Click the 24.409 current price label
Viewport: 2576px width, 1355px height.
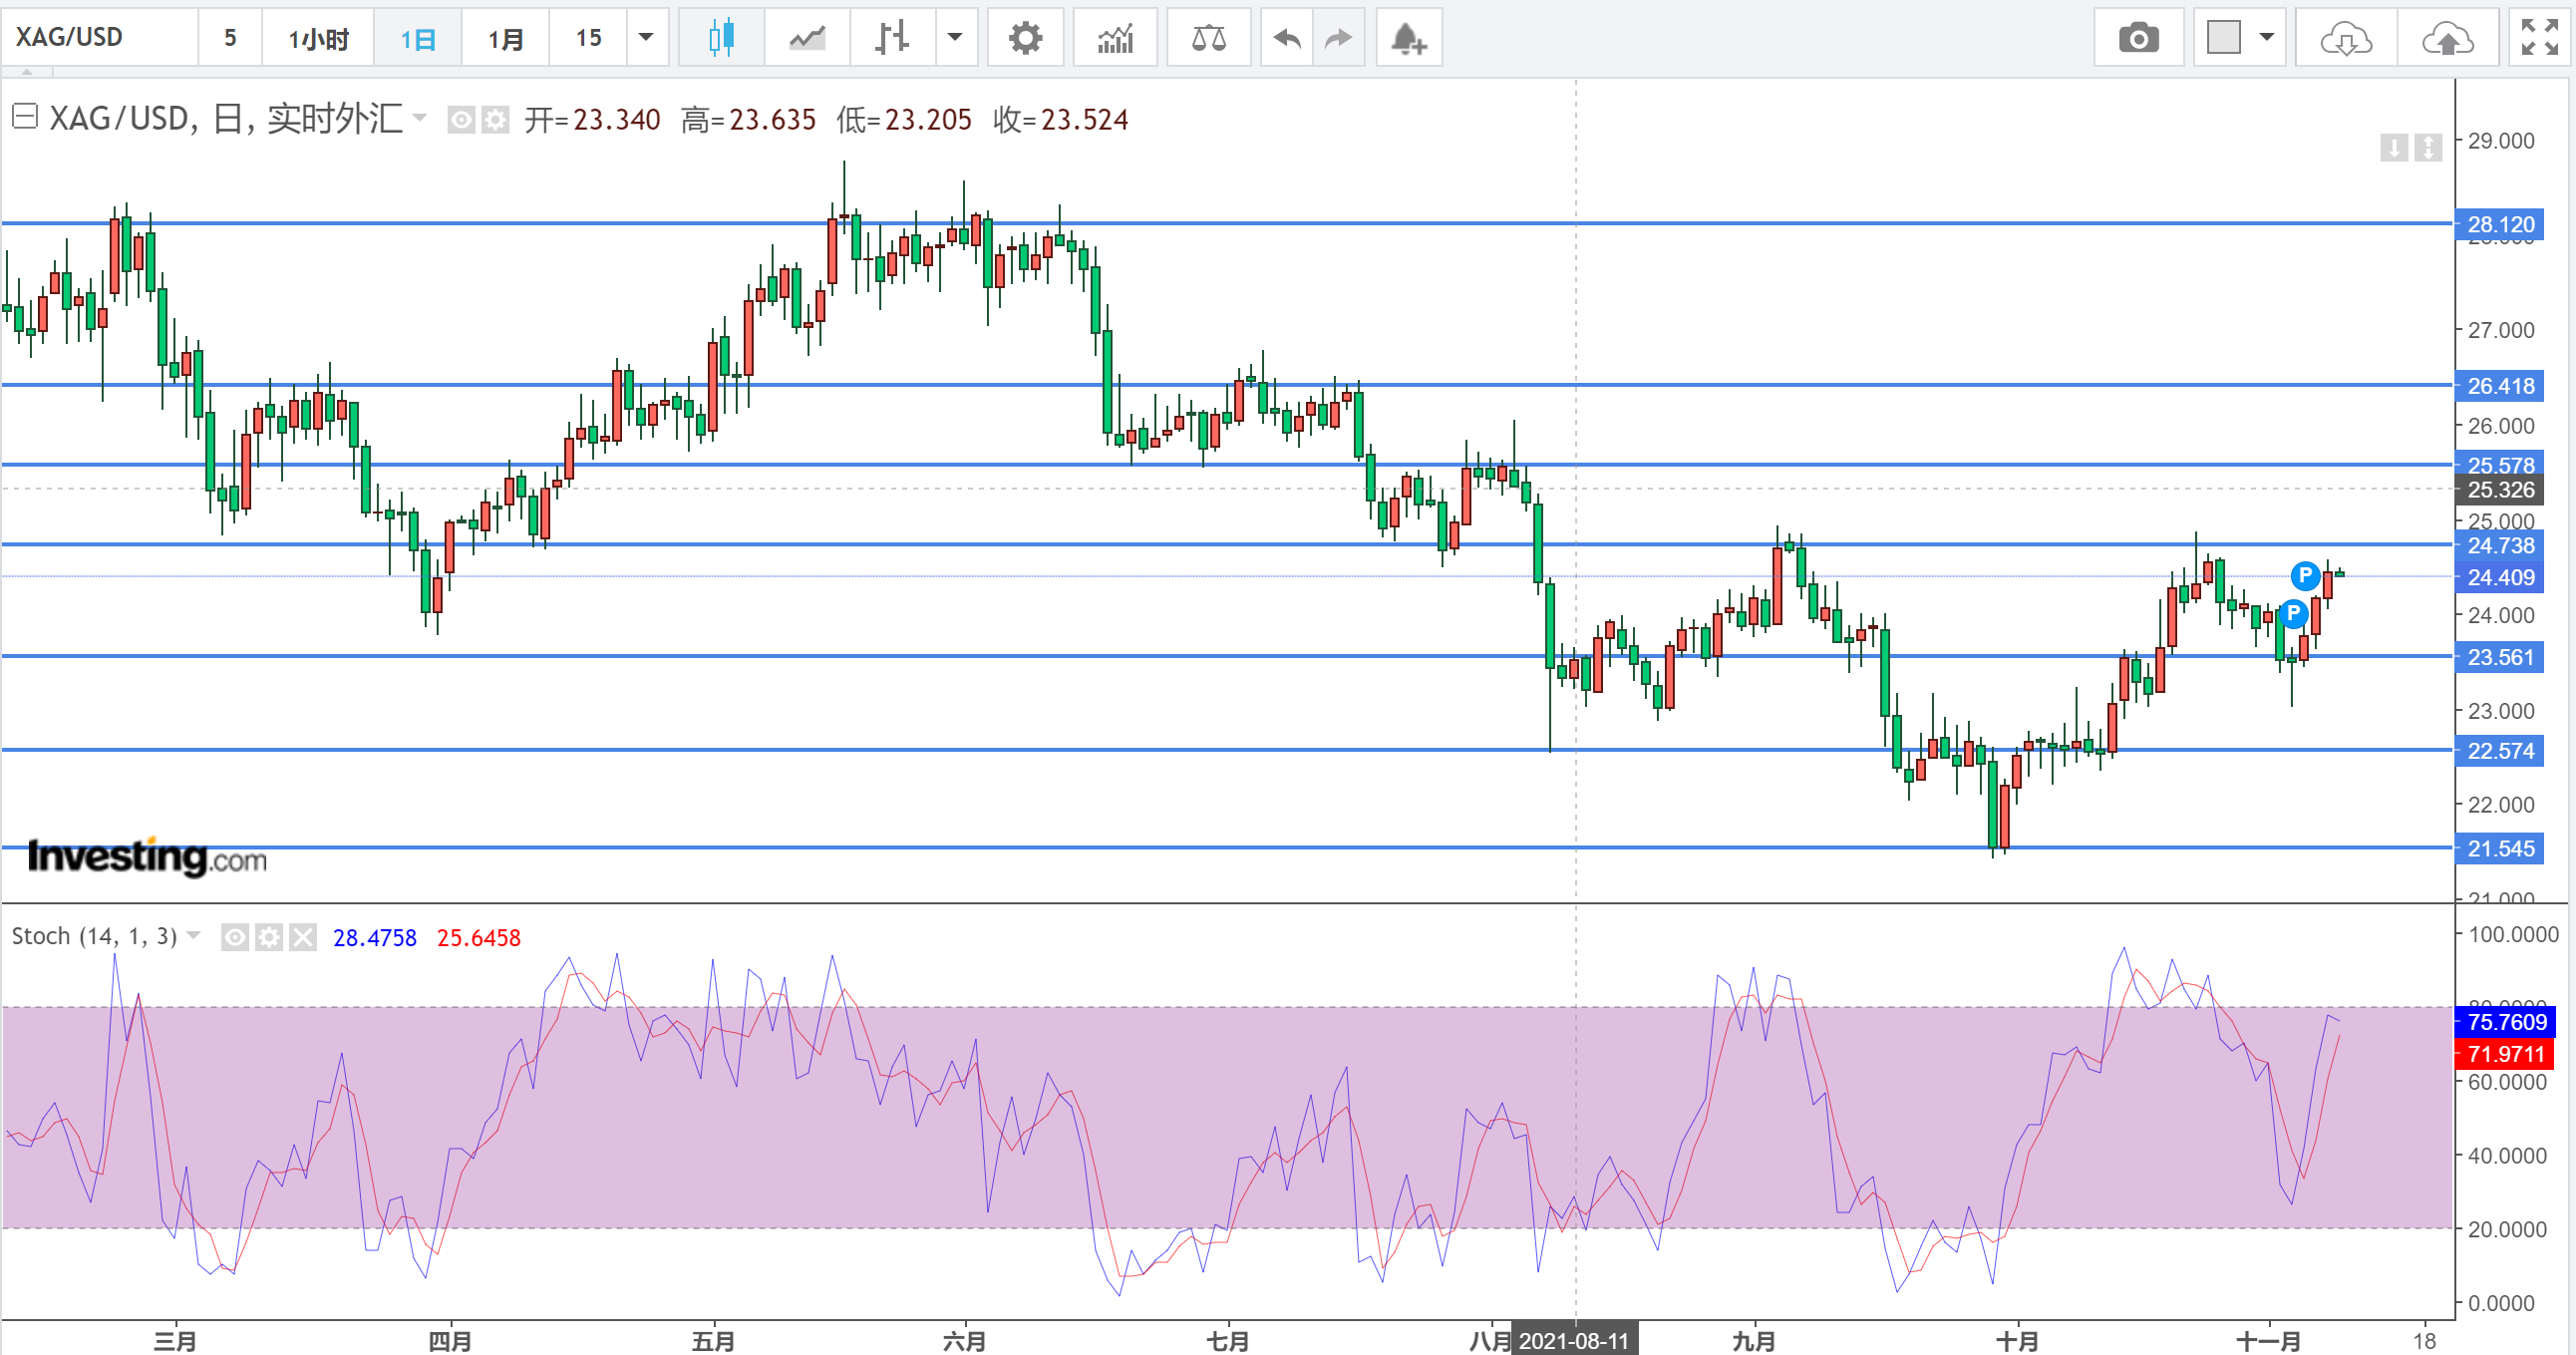point(2500,577)
